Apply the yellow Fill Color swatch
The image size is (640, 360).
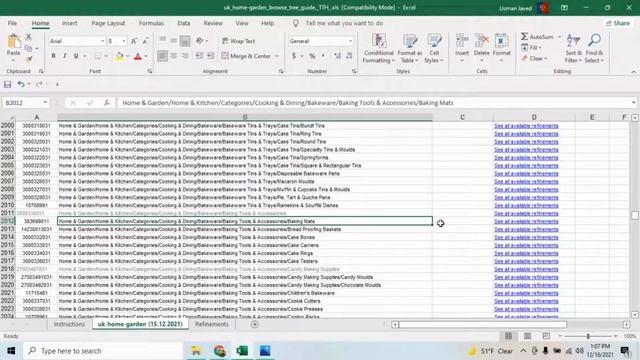tap(119, 56)
